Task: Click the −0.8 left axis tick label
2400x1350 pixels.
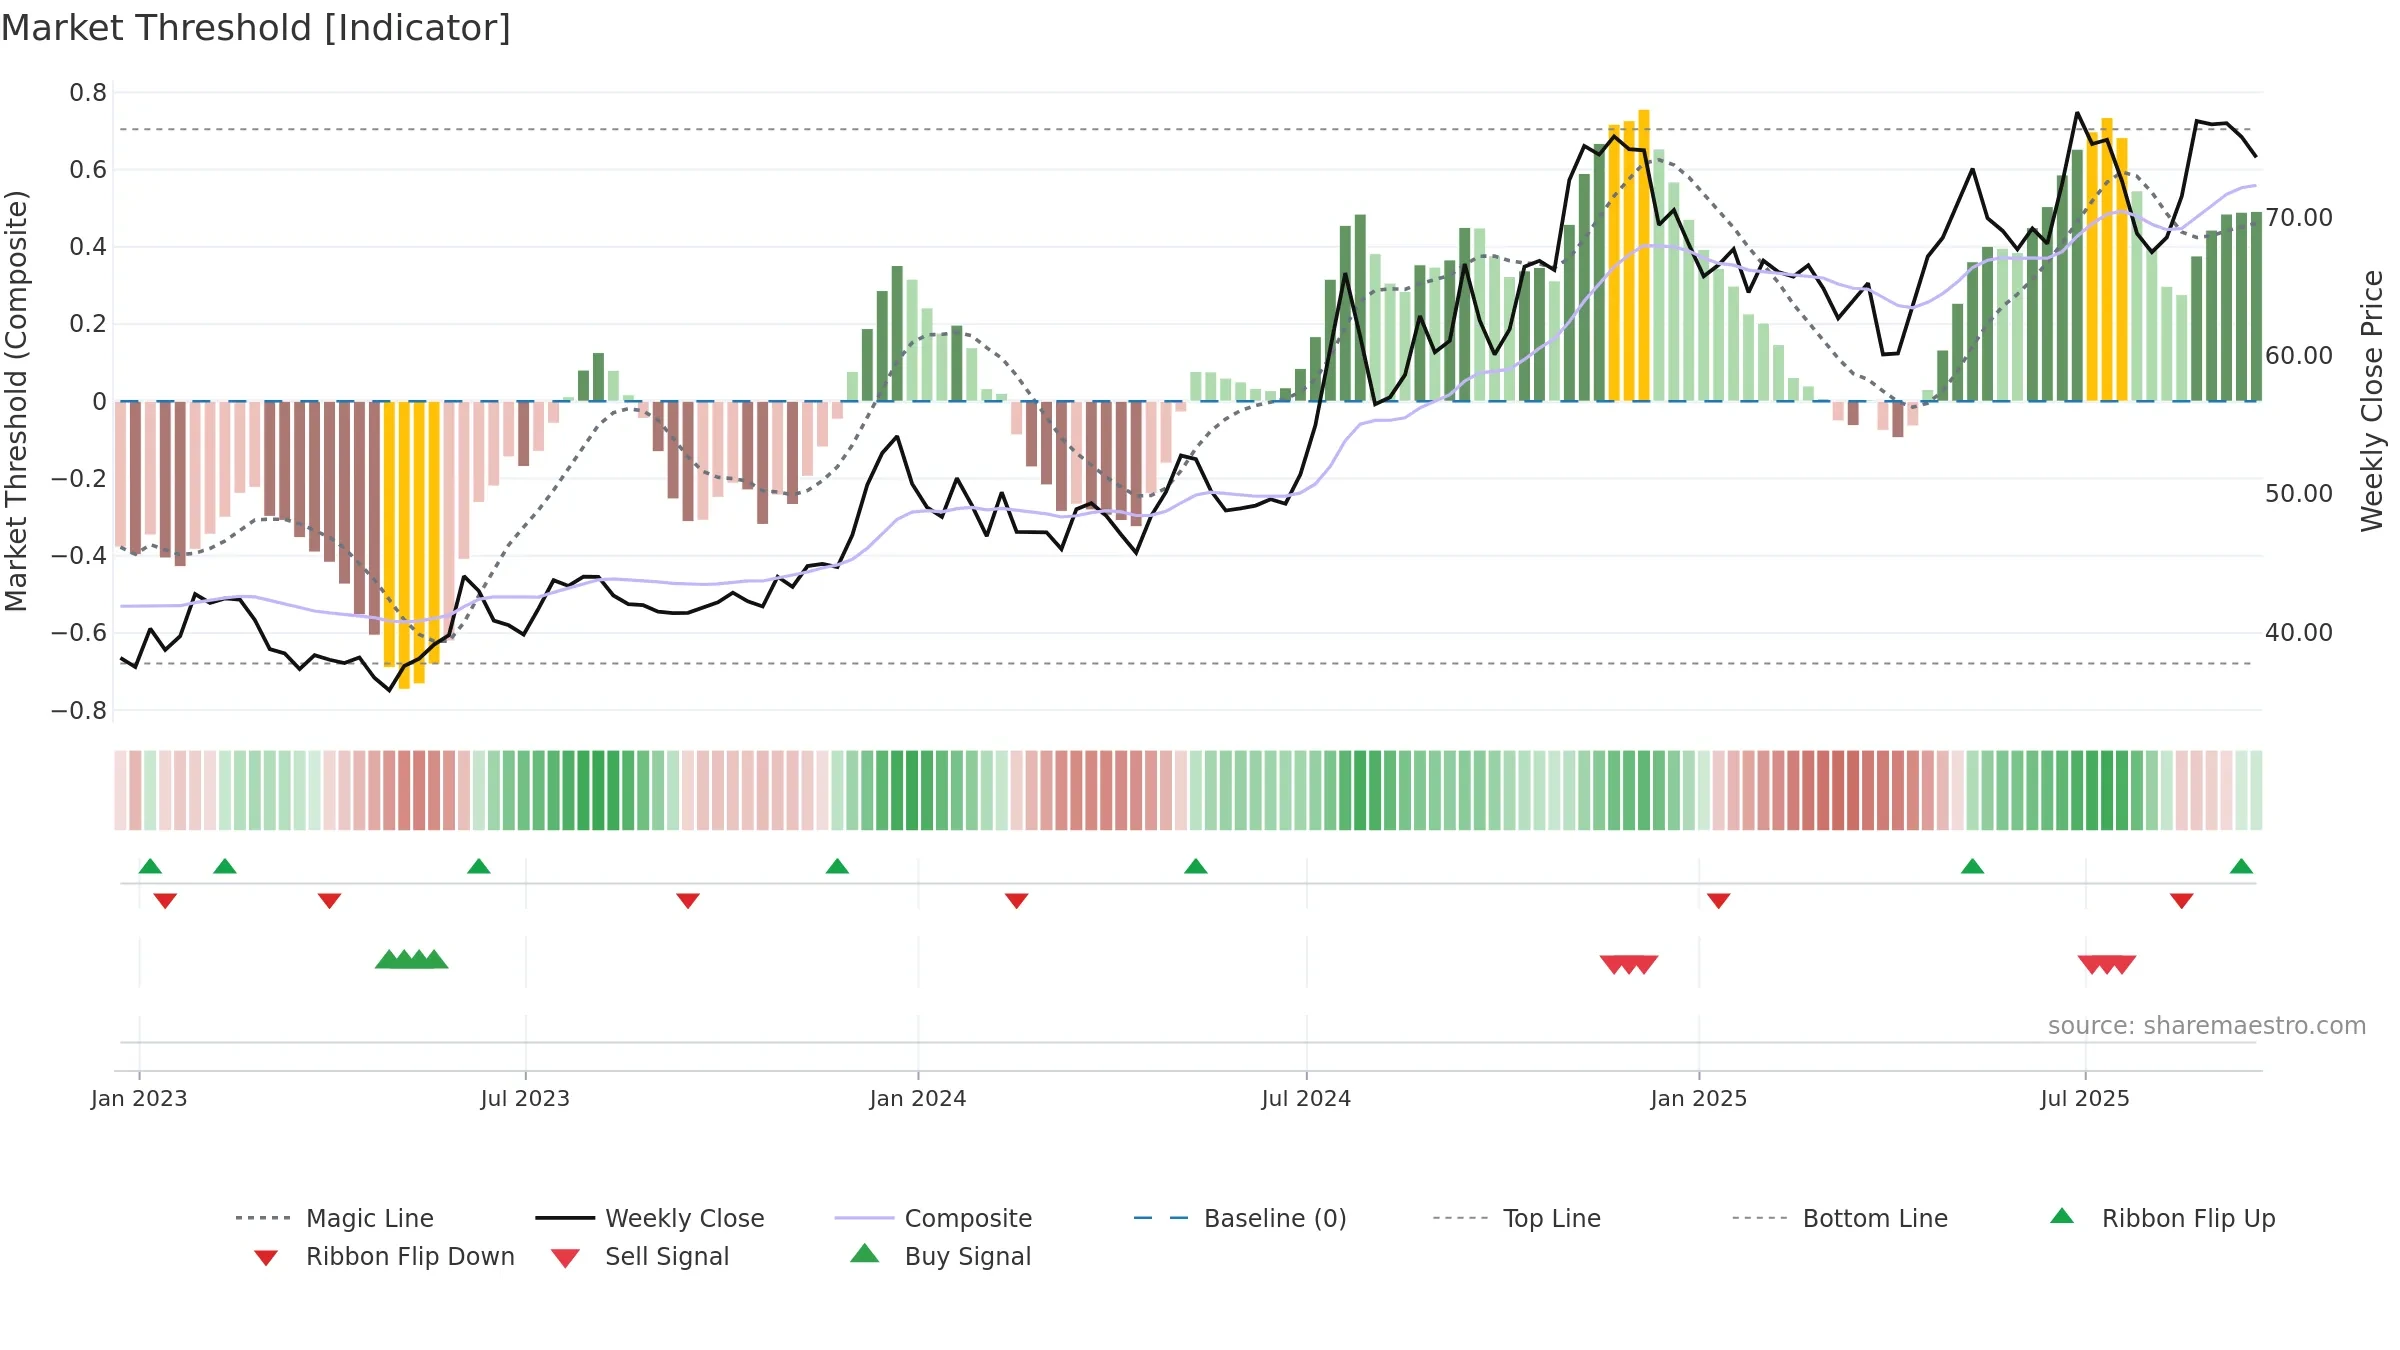Action: click(78, 710)
